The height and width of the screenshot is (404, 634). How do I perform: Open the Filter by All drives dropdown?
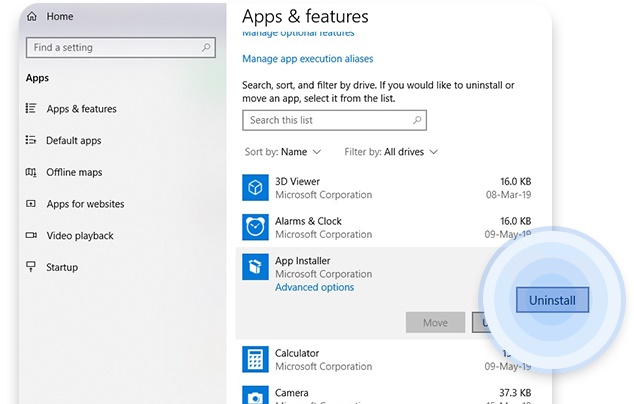391,152
